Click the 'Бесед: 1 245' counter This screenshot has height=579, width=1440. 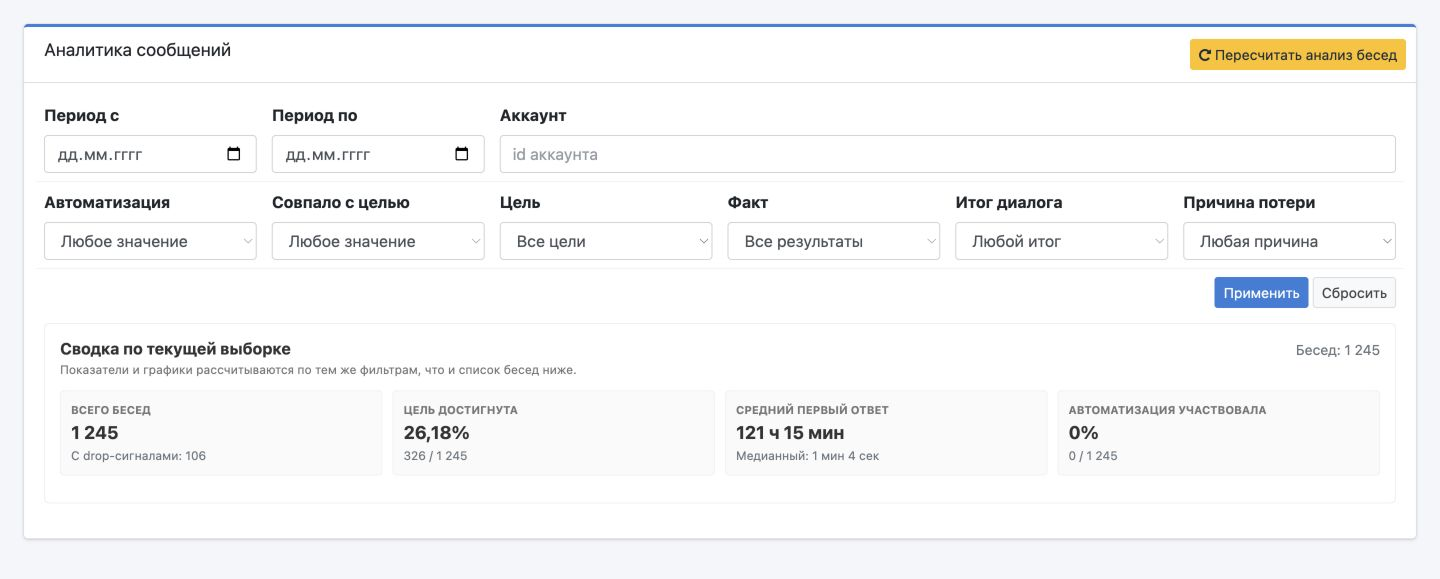(x=1338, y=350)
